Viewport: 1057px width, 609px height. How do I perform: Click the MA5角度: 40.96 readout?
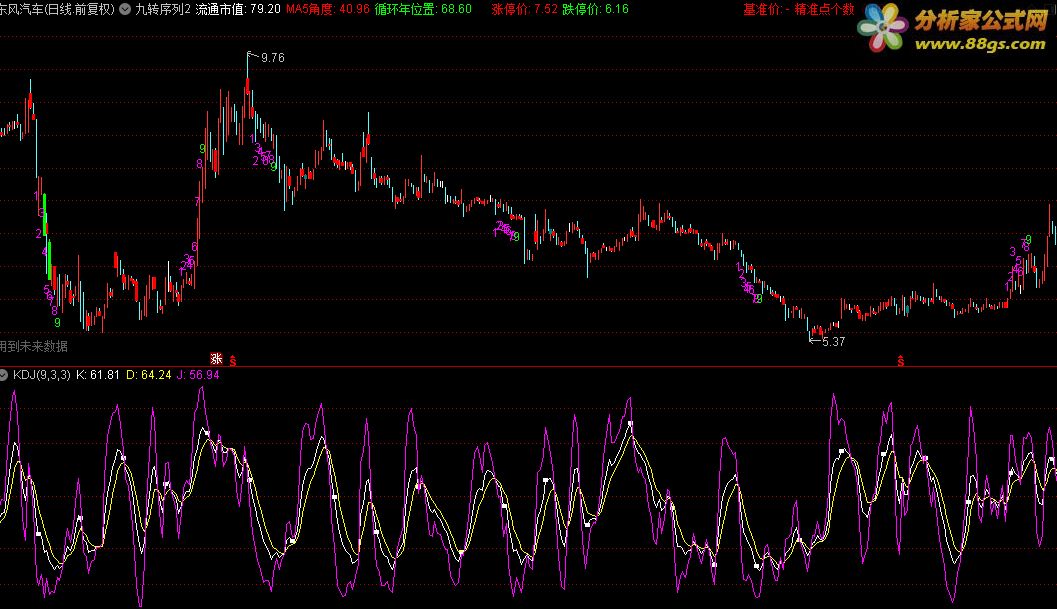[328, 9]
